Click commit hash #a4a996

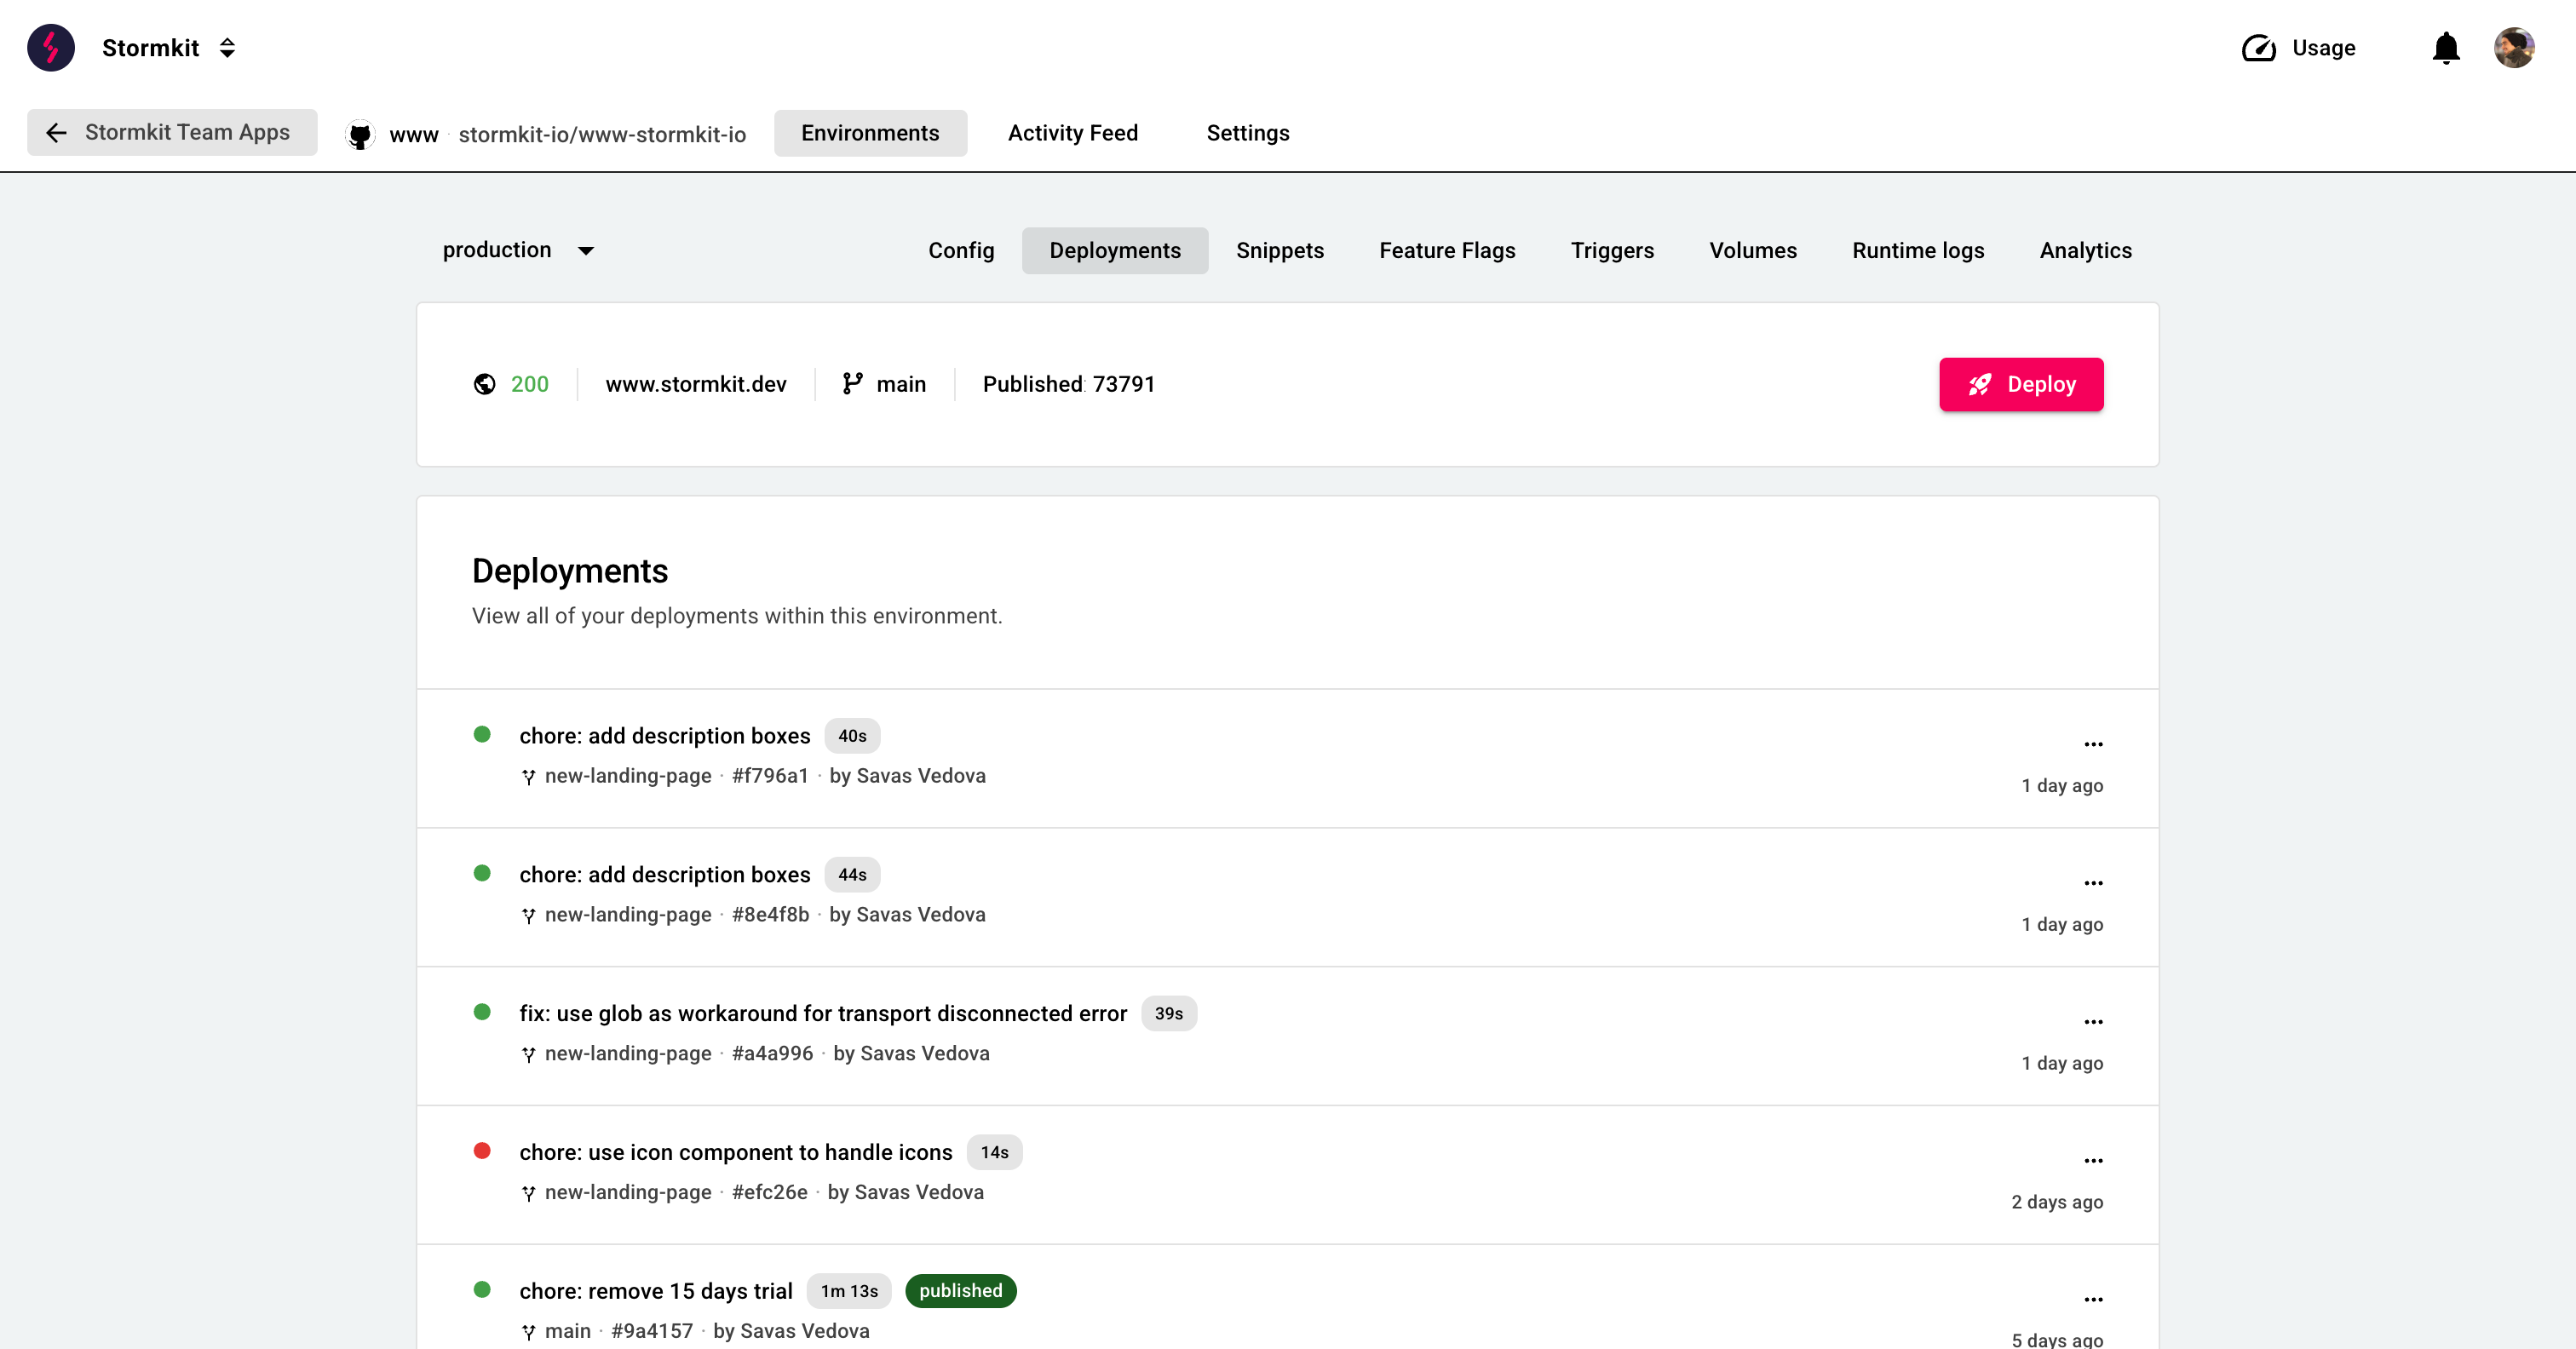(x=771, y=1053)
